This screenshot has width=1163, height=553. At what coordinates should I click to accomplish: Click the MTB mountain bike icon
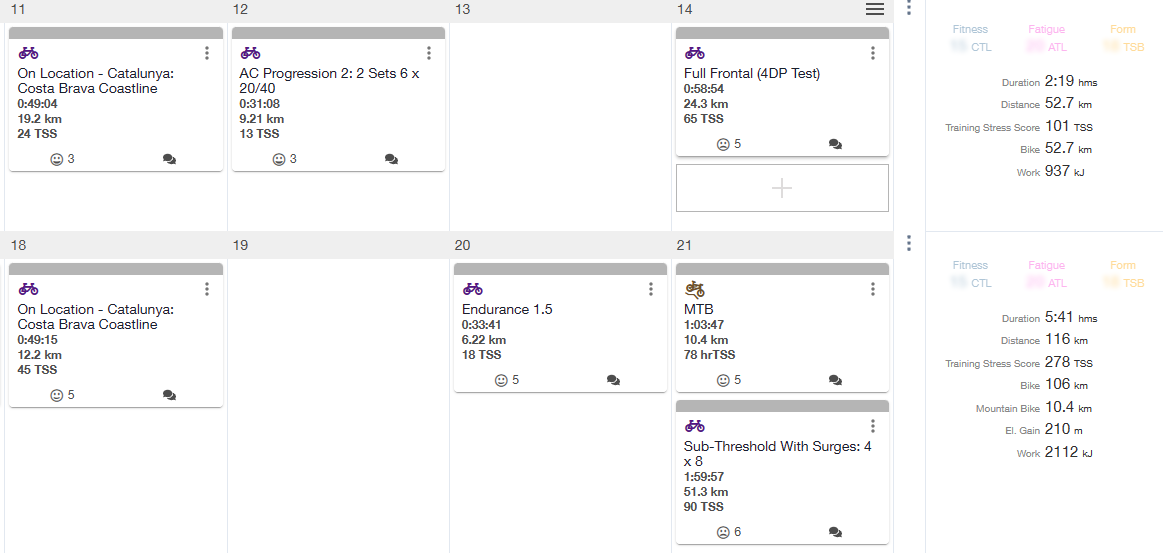pyautogui.click(x=695, y=288)
